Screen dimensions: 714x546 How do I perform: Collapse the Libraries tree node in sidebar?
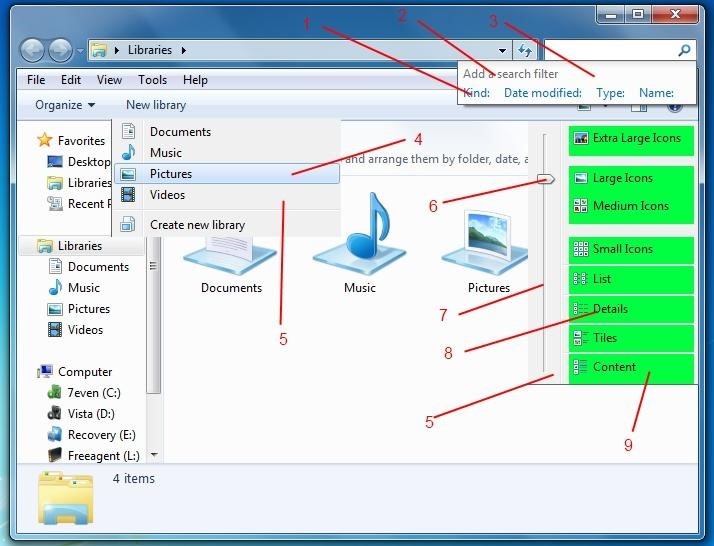click(x=27, y=246)
